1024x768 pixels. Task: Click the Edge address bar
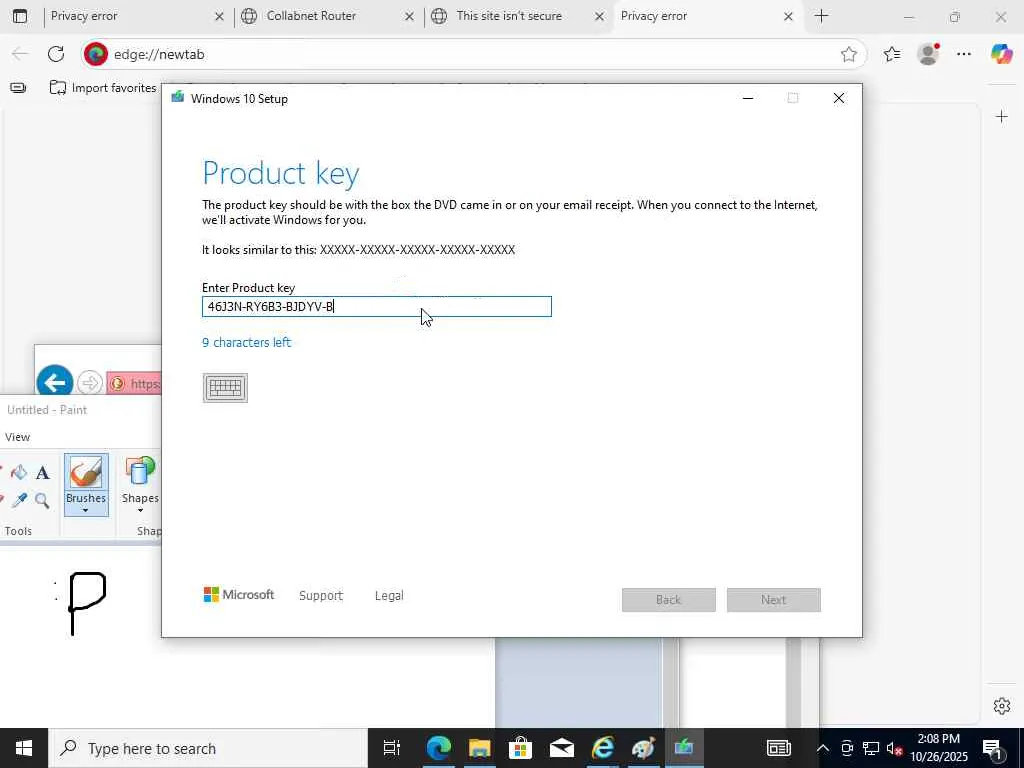pos(473,54)
